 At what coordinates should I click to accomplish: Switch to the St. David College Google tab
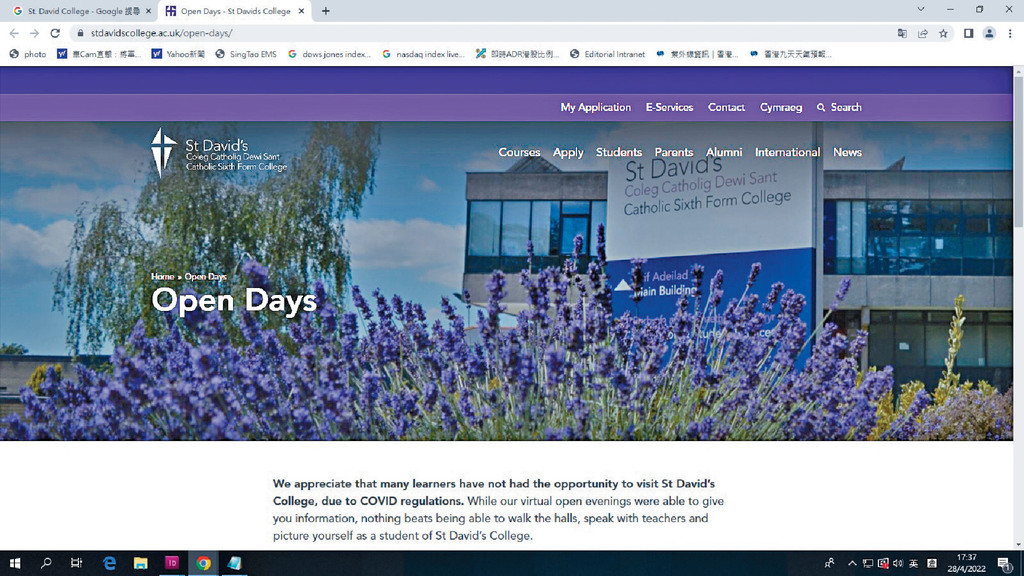coord(82,11)
